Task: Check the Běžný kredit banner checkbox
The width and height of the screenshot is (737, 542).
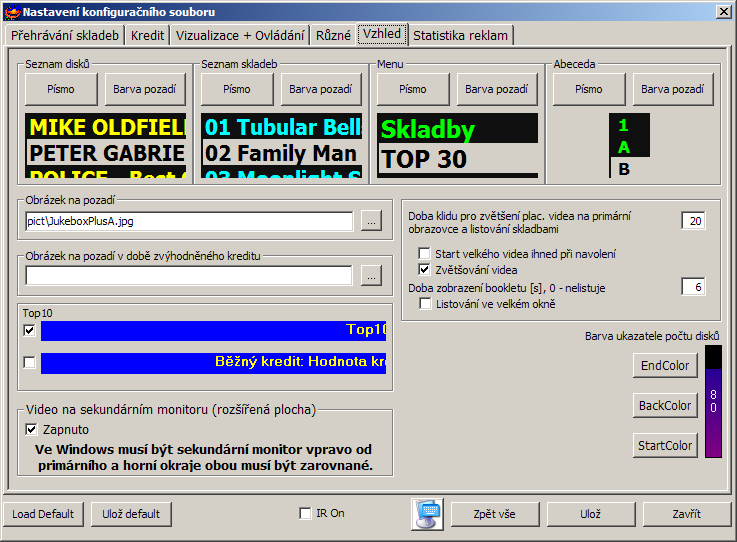Action: click(x=29, y=362)
